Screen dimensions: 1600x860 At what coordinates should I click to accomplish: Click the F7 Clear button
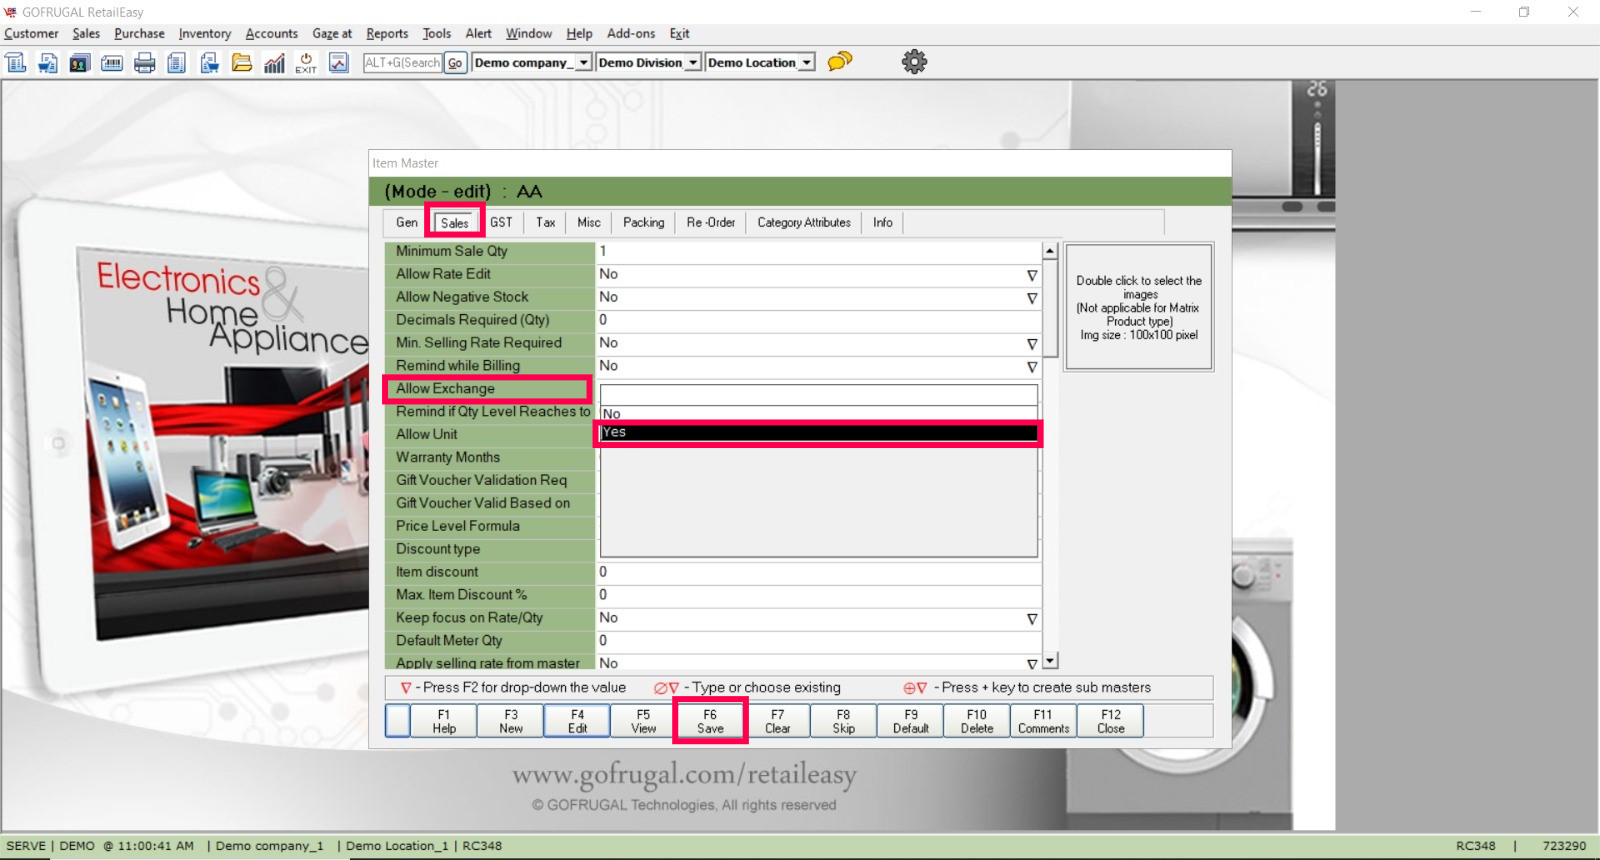point(777,721)
